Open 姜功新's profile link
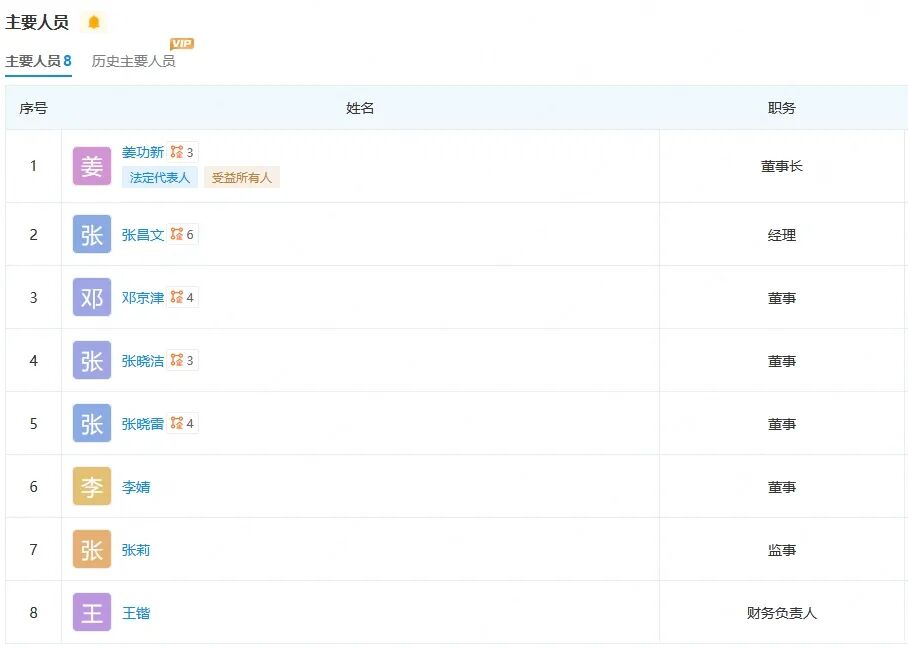This screenshot has height=648, width=908. [142, 152]
